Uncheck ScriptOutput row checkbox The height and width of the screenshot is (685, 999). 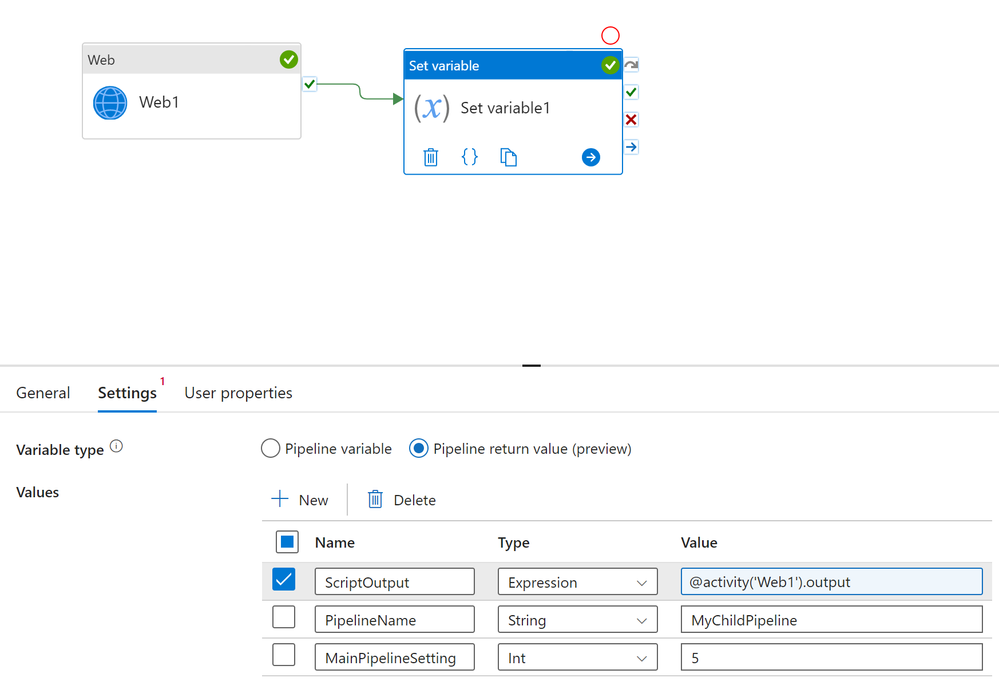[x=284, y=580]
